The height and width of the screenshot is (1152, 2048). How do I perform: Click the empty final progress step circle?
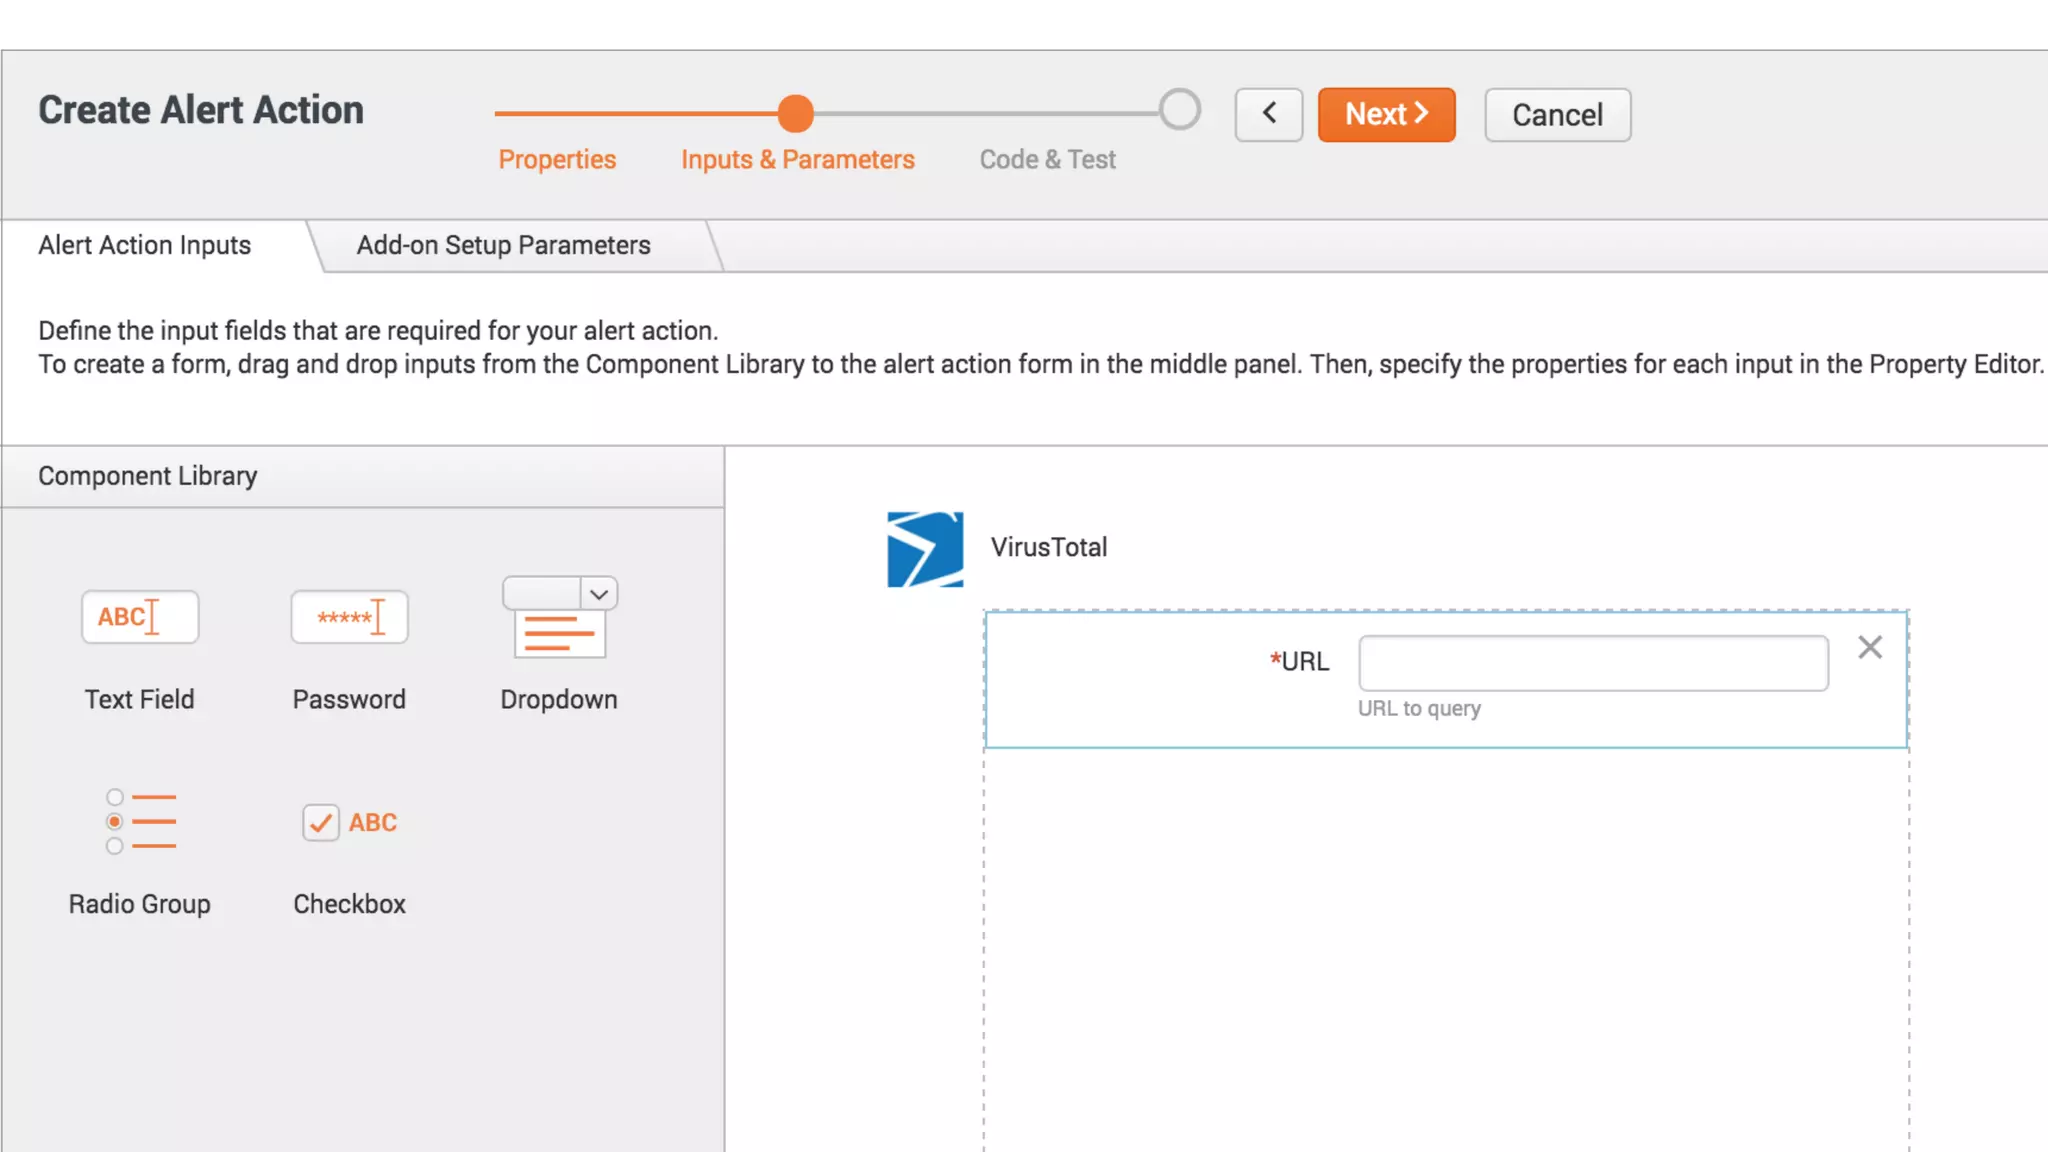(1180, 110)
